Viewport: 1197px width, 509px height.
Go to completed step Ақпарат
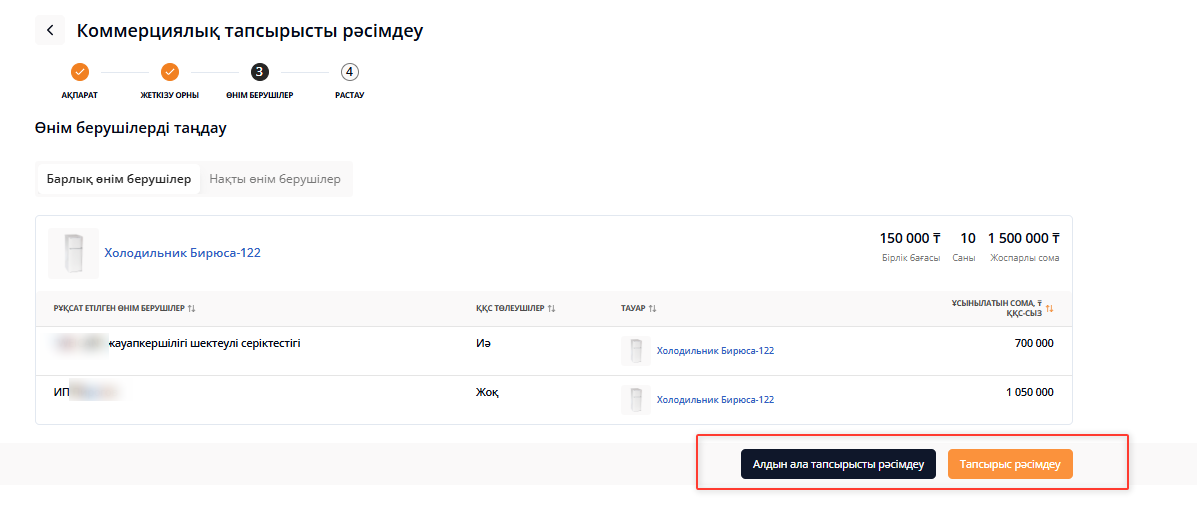tap(80, 72)
